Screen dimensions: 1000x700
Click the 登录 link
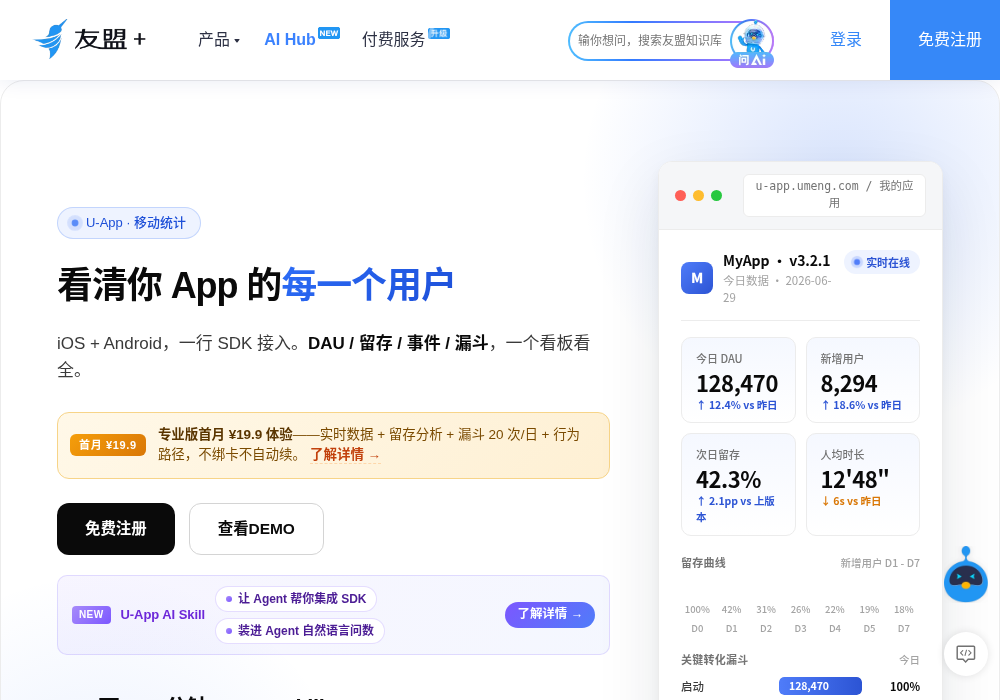tap(846, 40)
